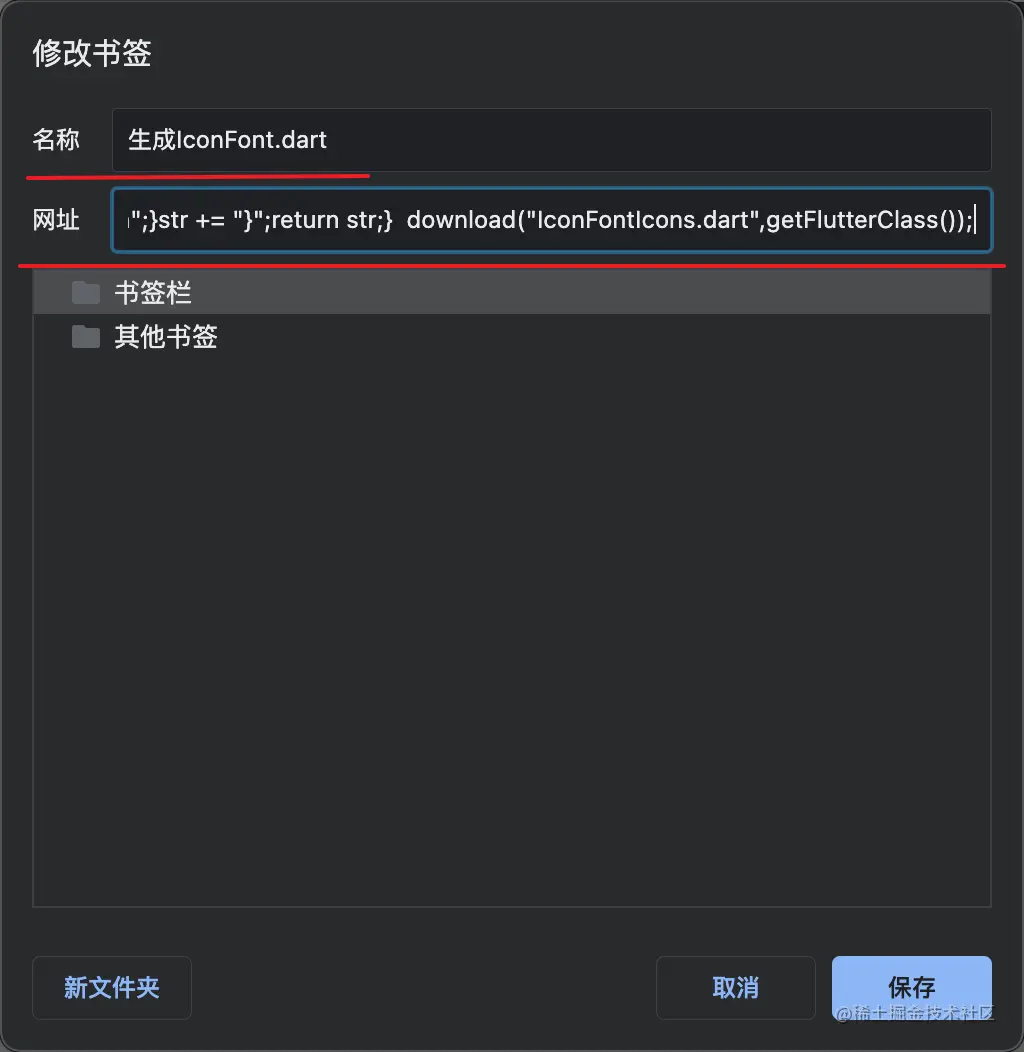Image resolution: width=1024 pixels, height=1052 pixels.
Task: Save the bookmark with 保存
Action: tap(911, 988)
